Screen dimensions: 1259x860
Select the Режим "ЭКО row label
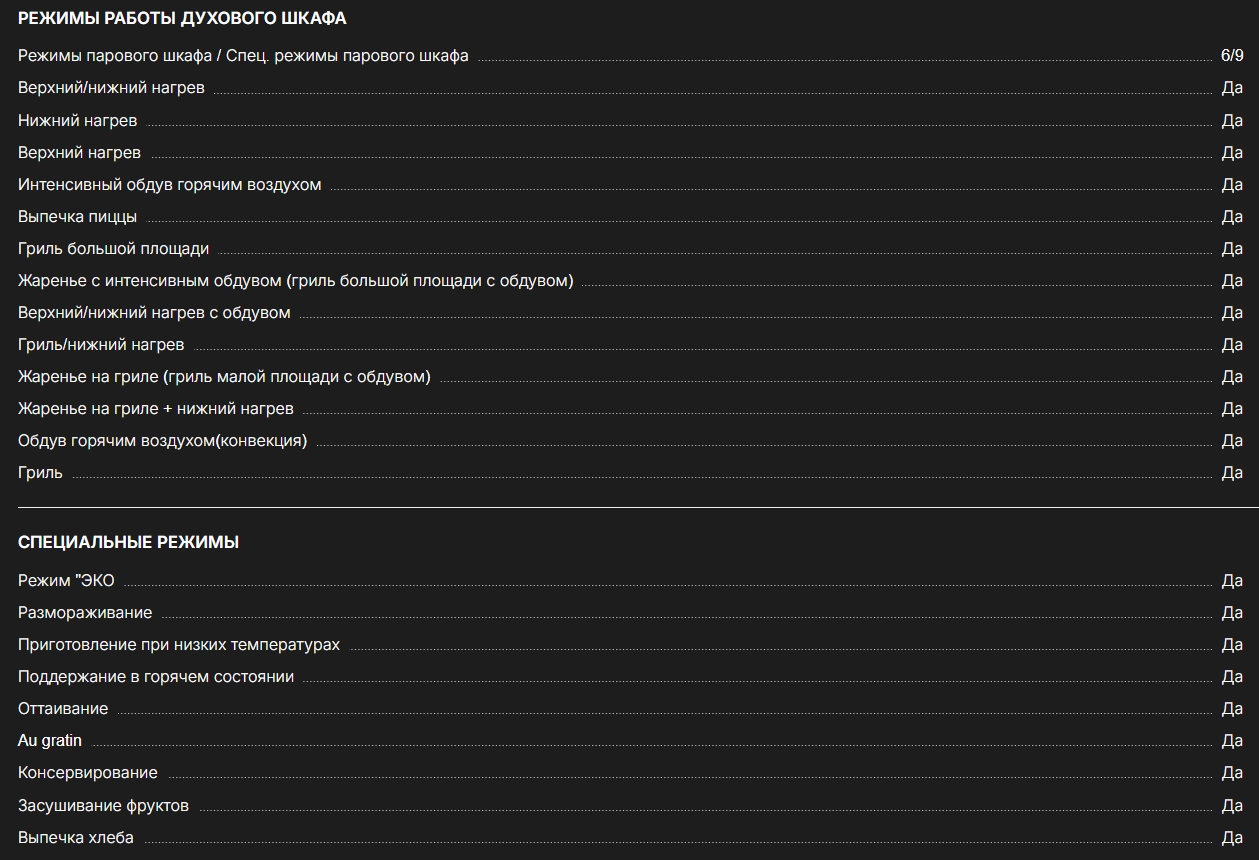click(x=66, y=580)
